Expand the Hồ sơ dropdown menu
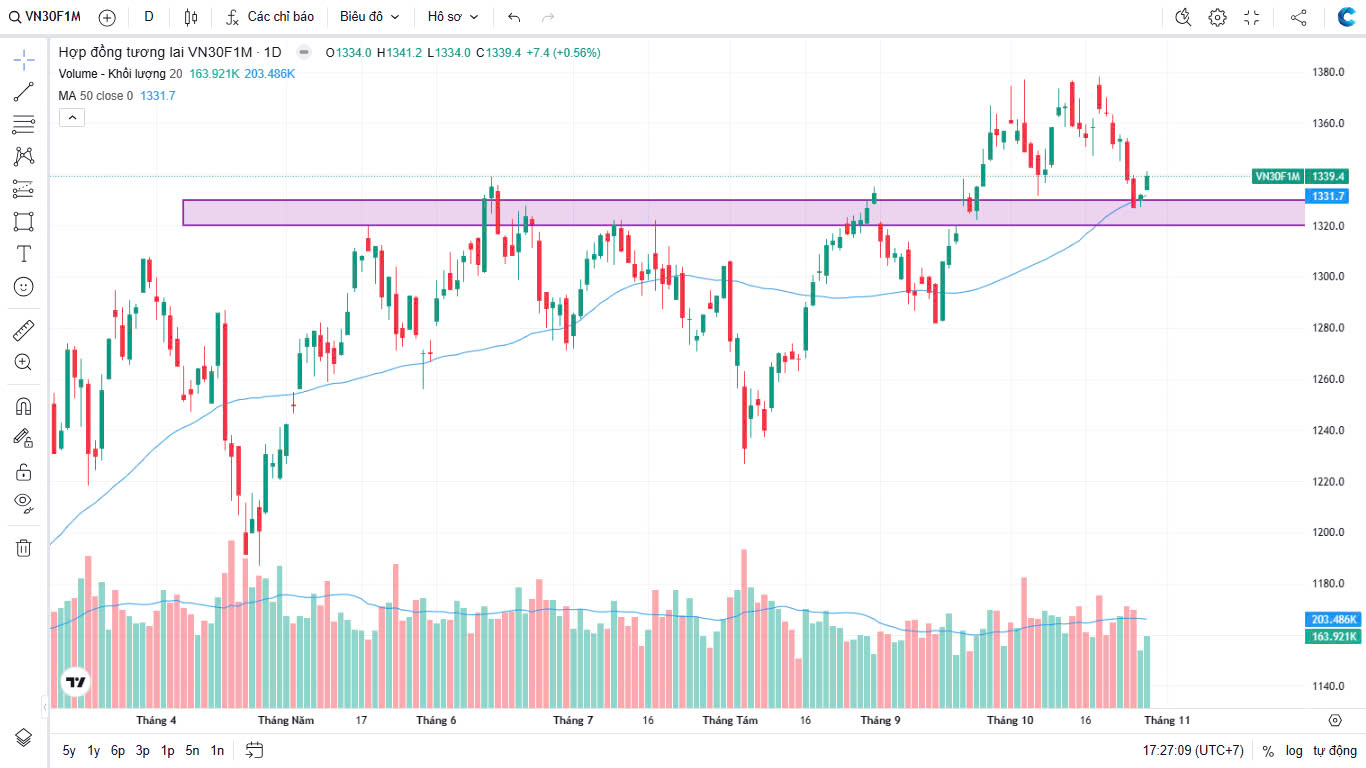Screen dimensions: 1366x768 453,17
